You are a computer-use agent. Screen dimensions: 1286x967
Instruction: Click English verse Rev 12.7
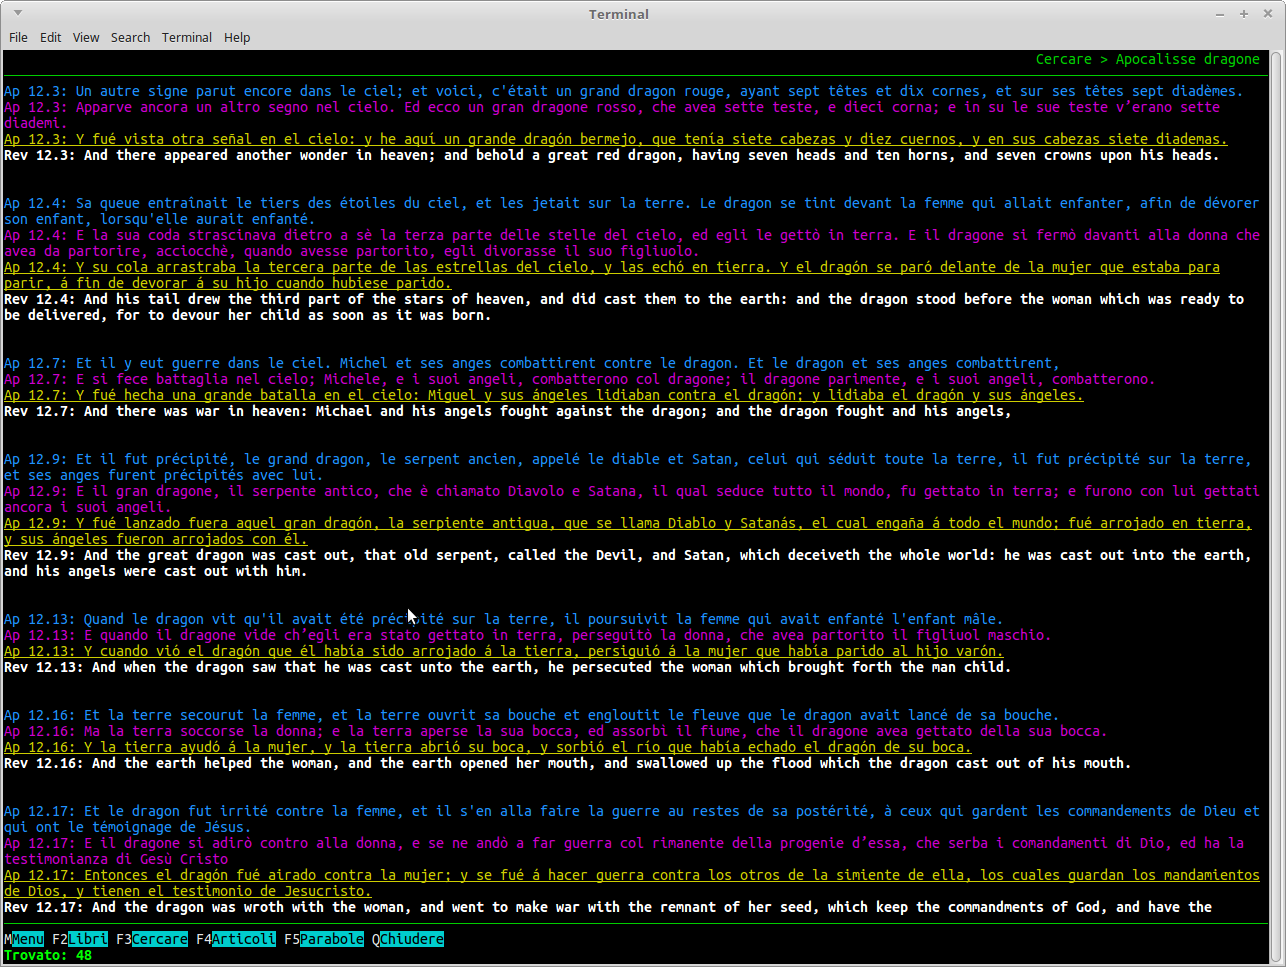(508, 411)
